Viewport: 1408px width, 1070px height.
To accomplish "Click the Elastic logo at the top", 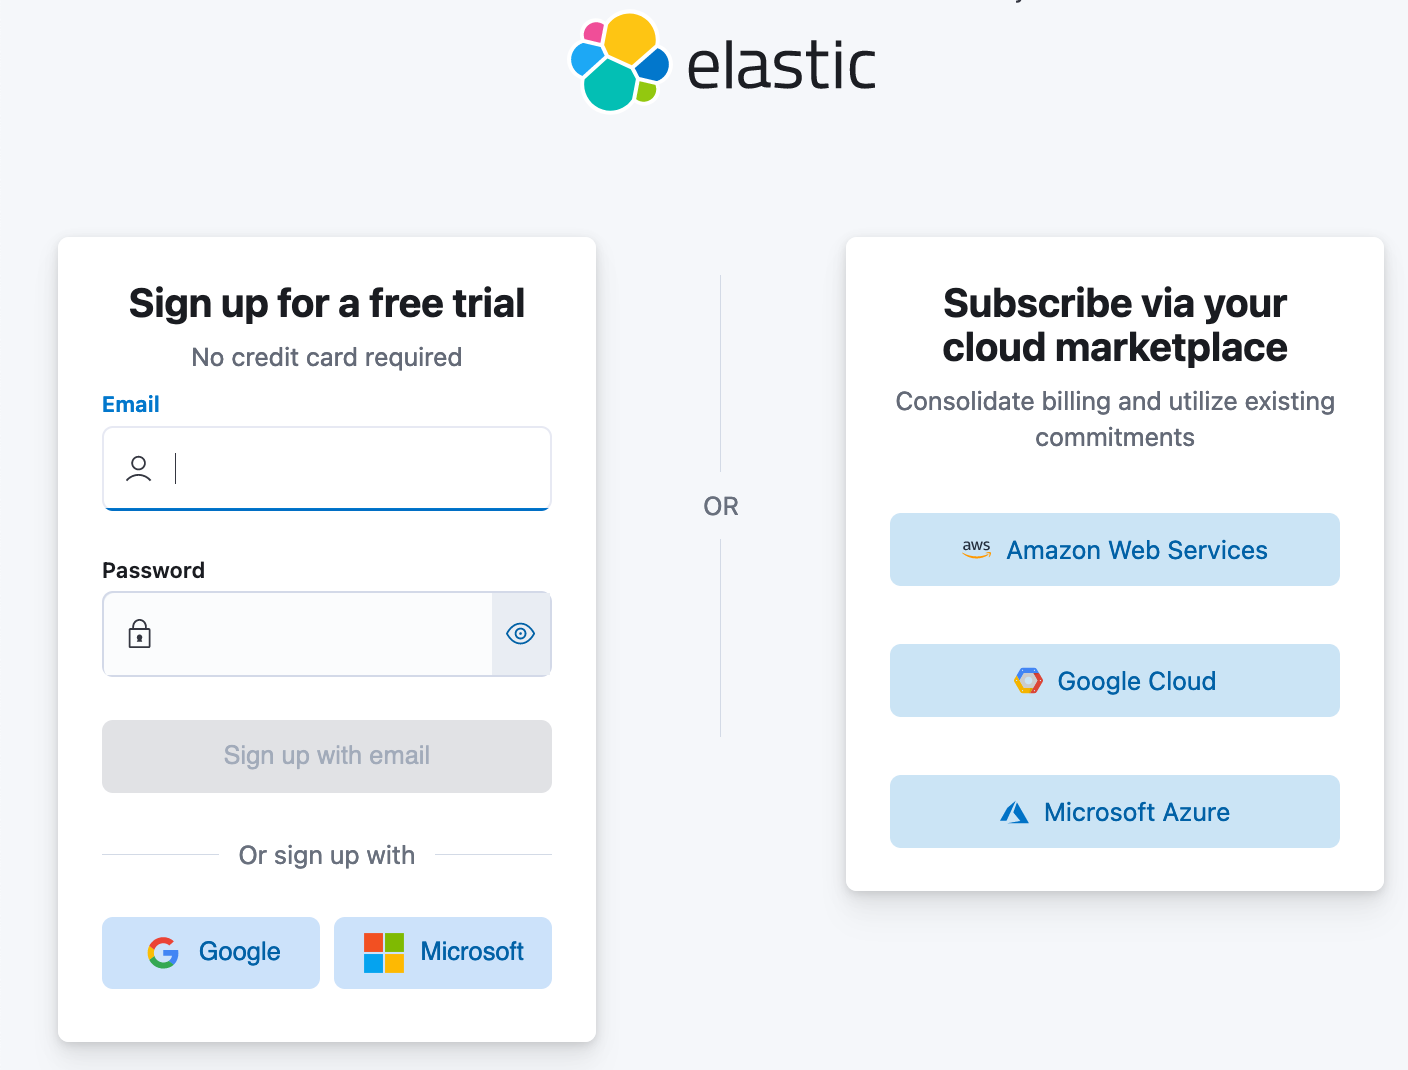I will point(722,62).
